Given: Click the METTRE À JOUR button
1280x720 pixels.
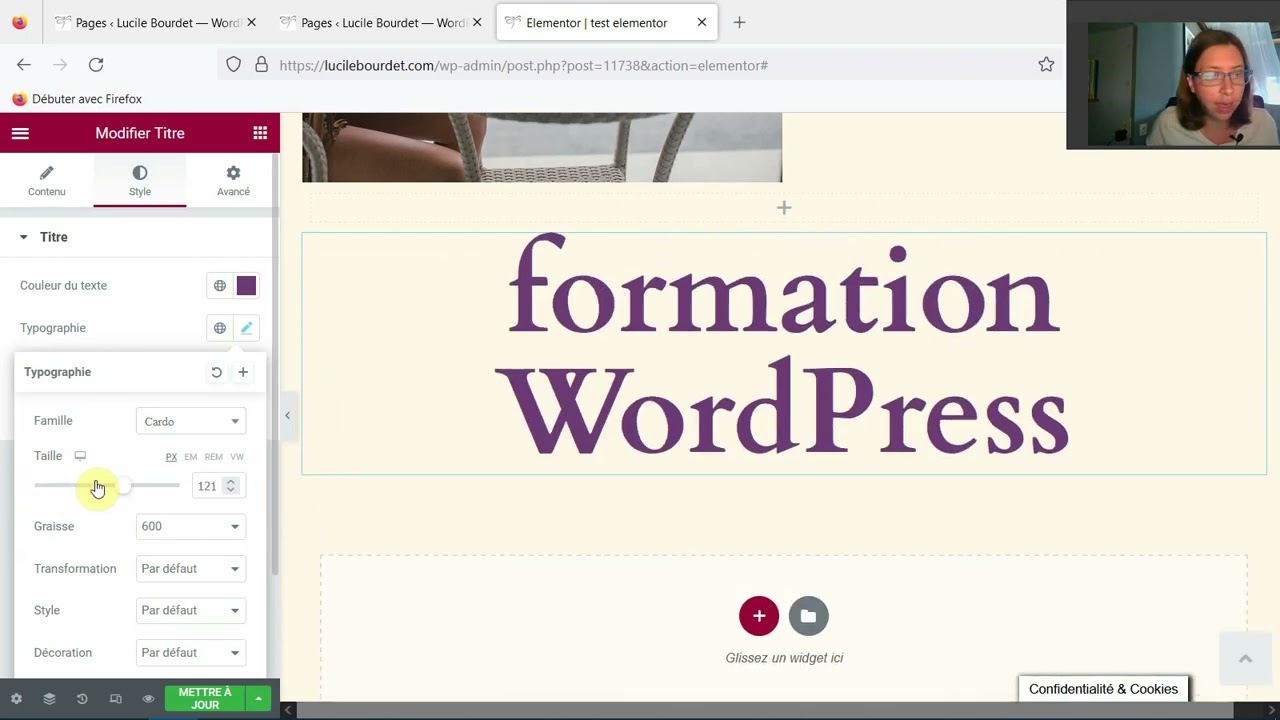Looking at the screenshot, I should point(205,698).
